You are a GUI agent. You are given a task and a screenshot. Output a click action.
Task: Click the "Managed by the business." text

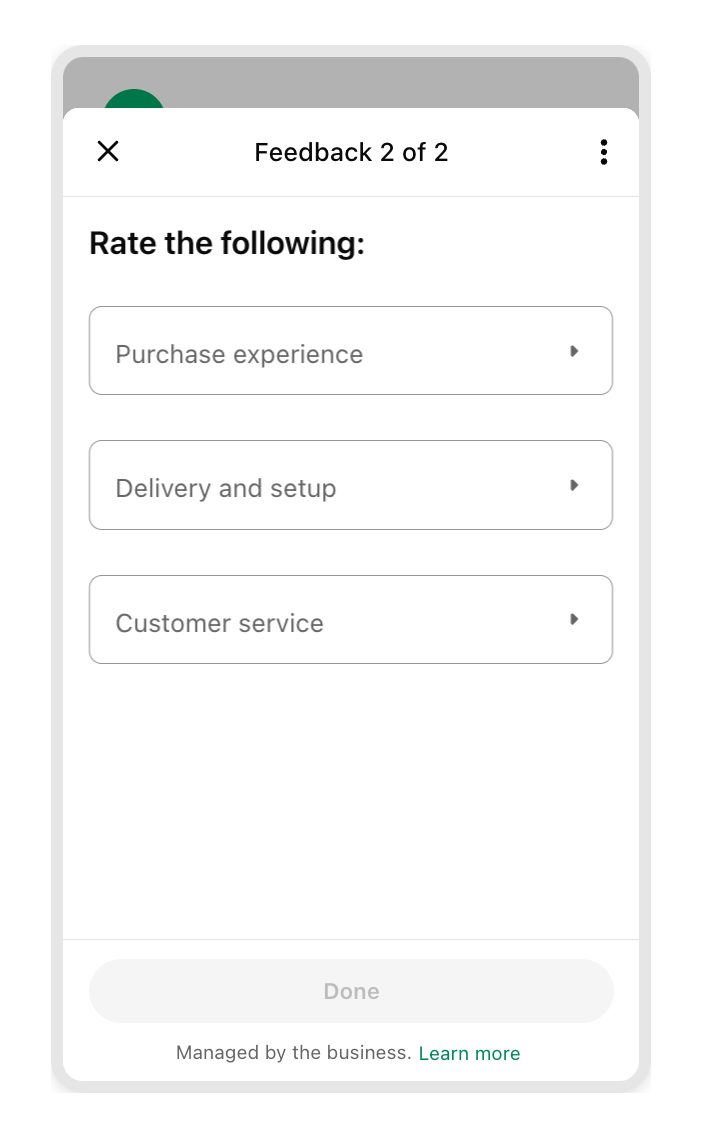point(293,1052)
